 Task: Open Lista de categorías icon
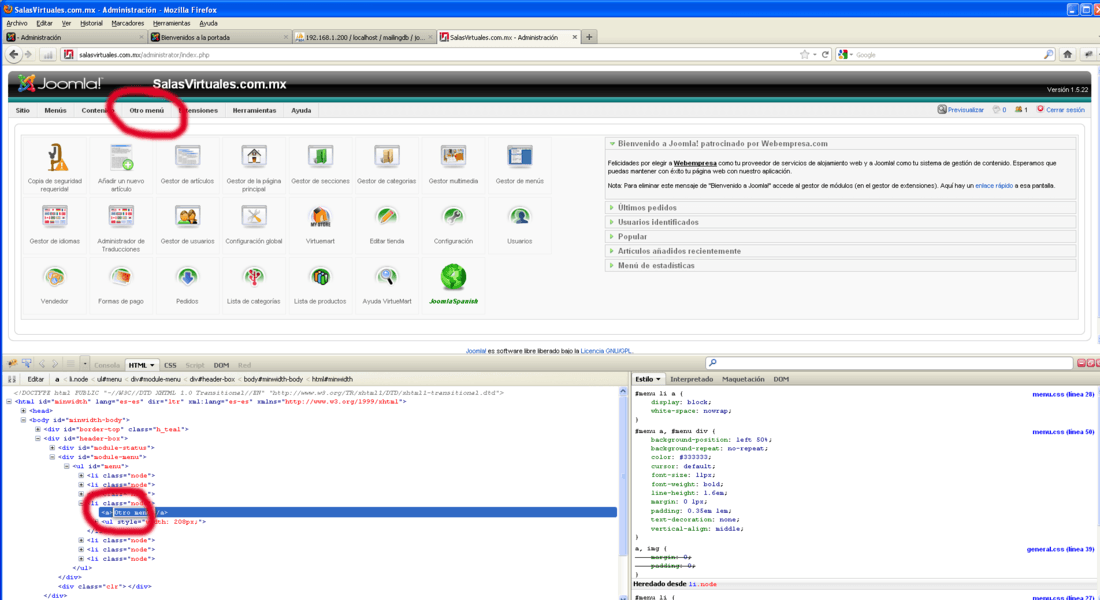pyautogui.click(x=254, y=276)
